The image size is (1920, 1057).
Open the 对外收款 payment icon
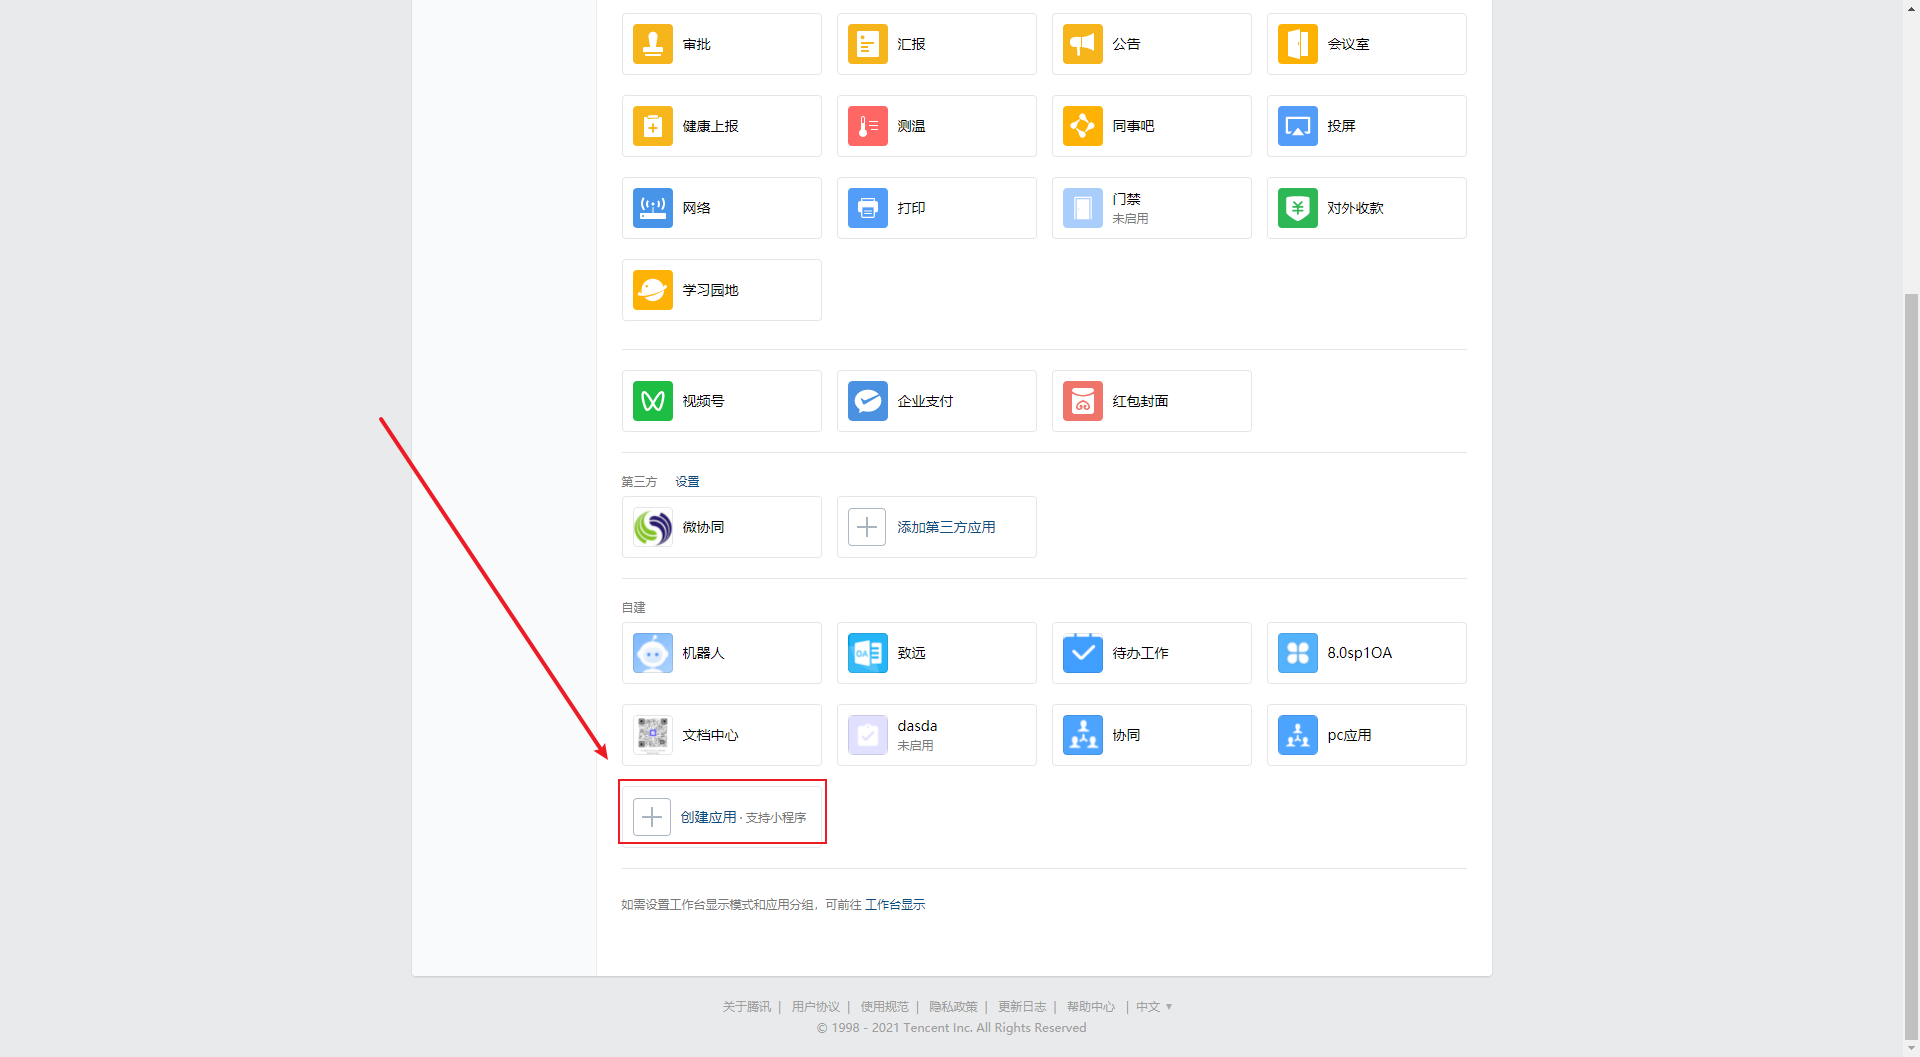pyautogui.click(x=1298, y=208)
